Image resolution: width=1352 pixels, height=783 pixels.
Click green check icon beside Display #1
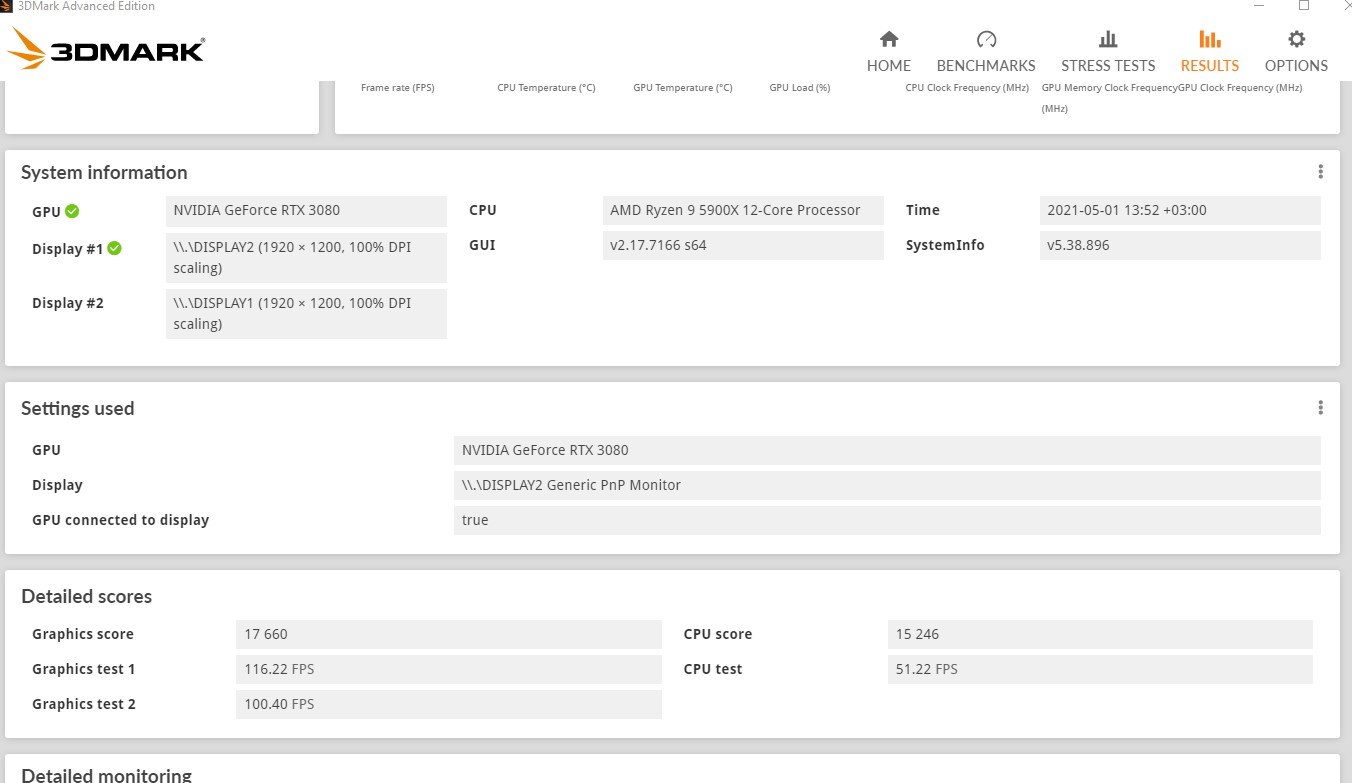114,248
